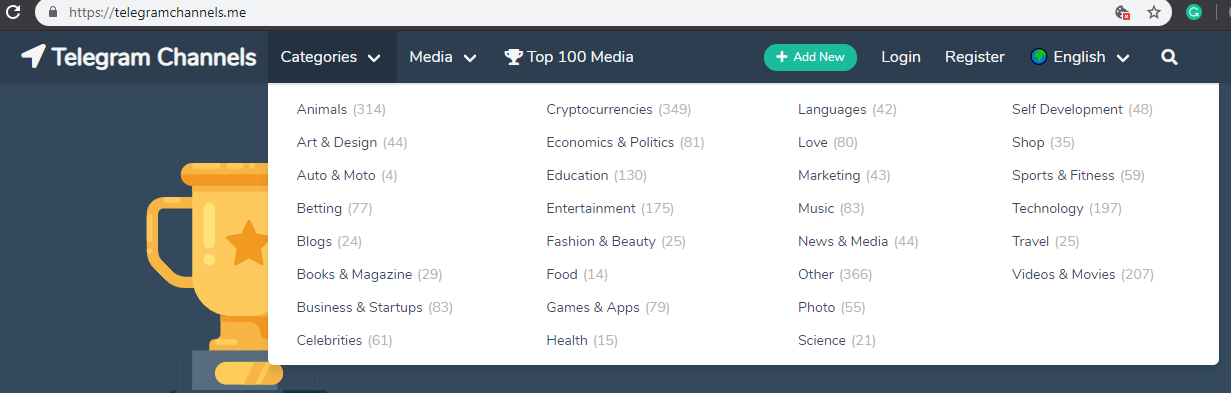
Task: Click the blocked cookies icon in address bar
Action: tap(1123, 13)
